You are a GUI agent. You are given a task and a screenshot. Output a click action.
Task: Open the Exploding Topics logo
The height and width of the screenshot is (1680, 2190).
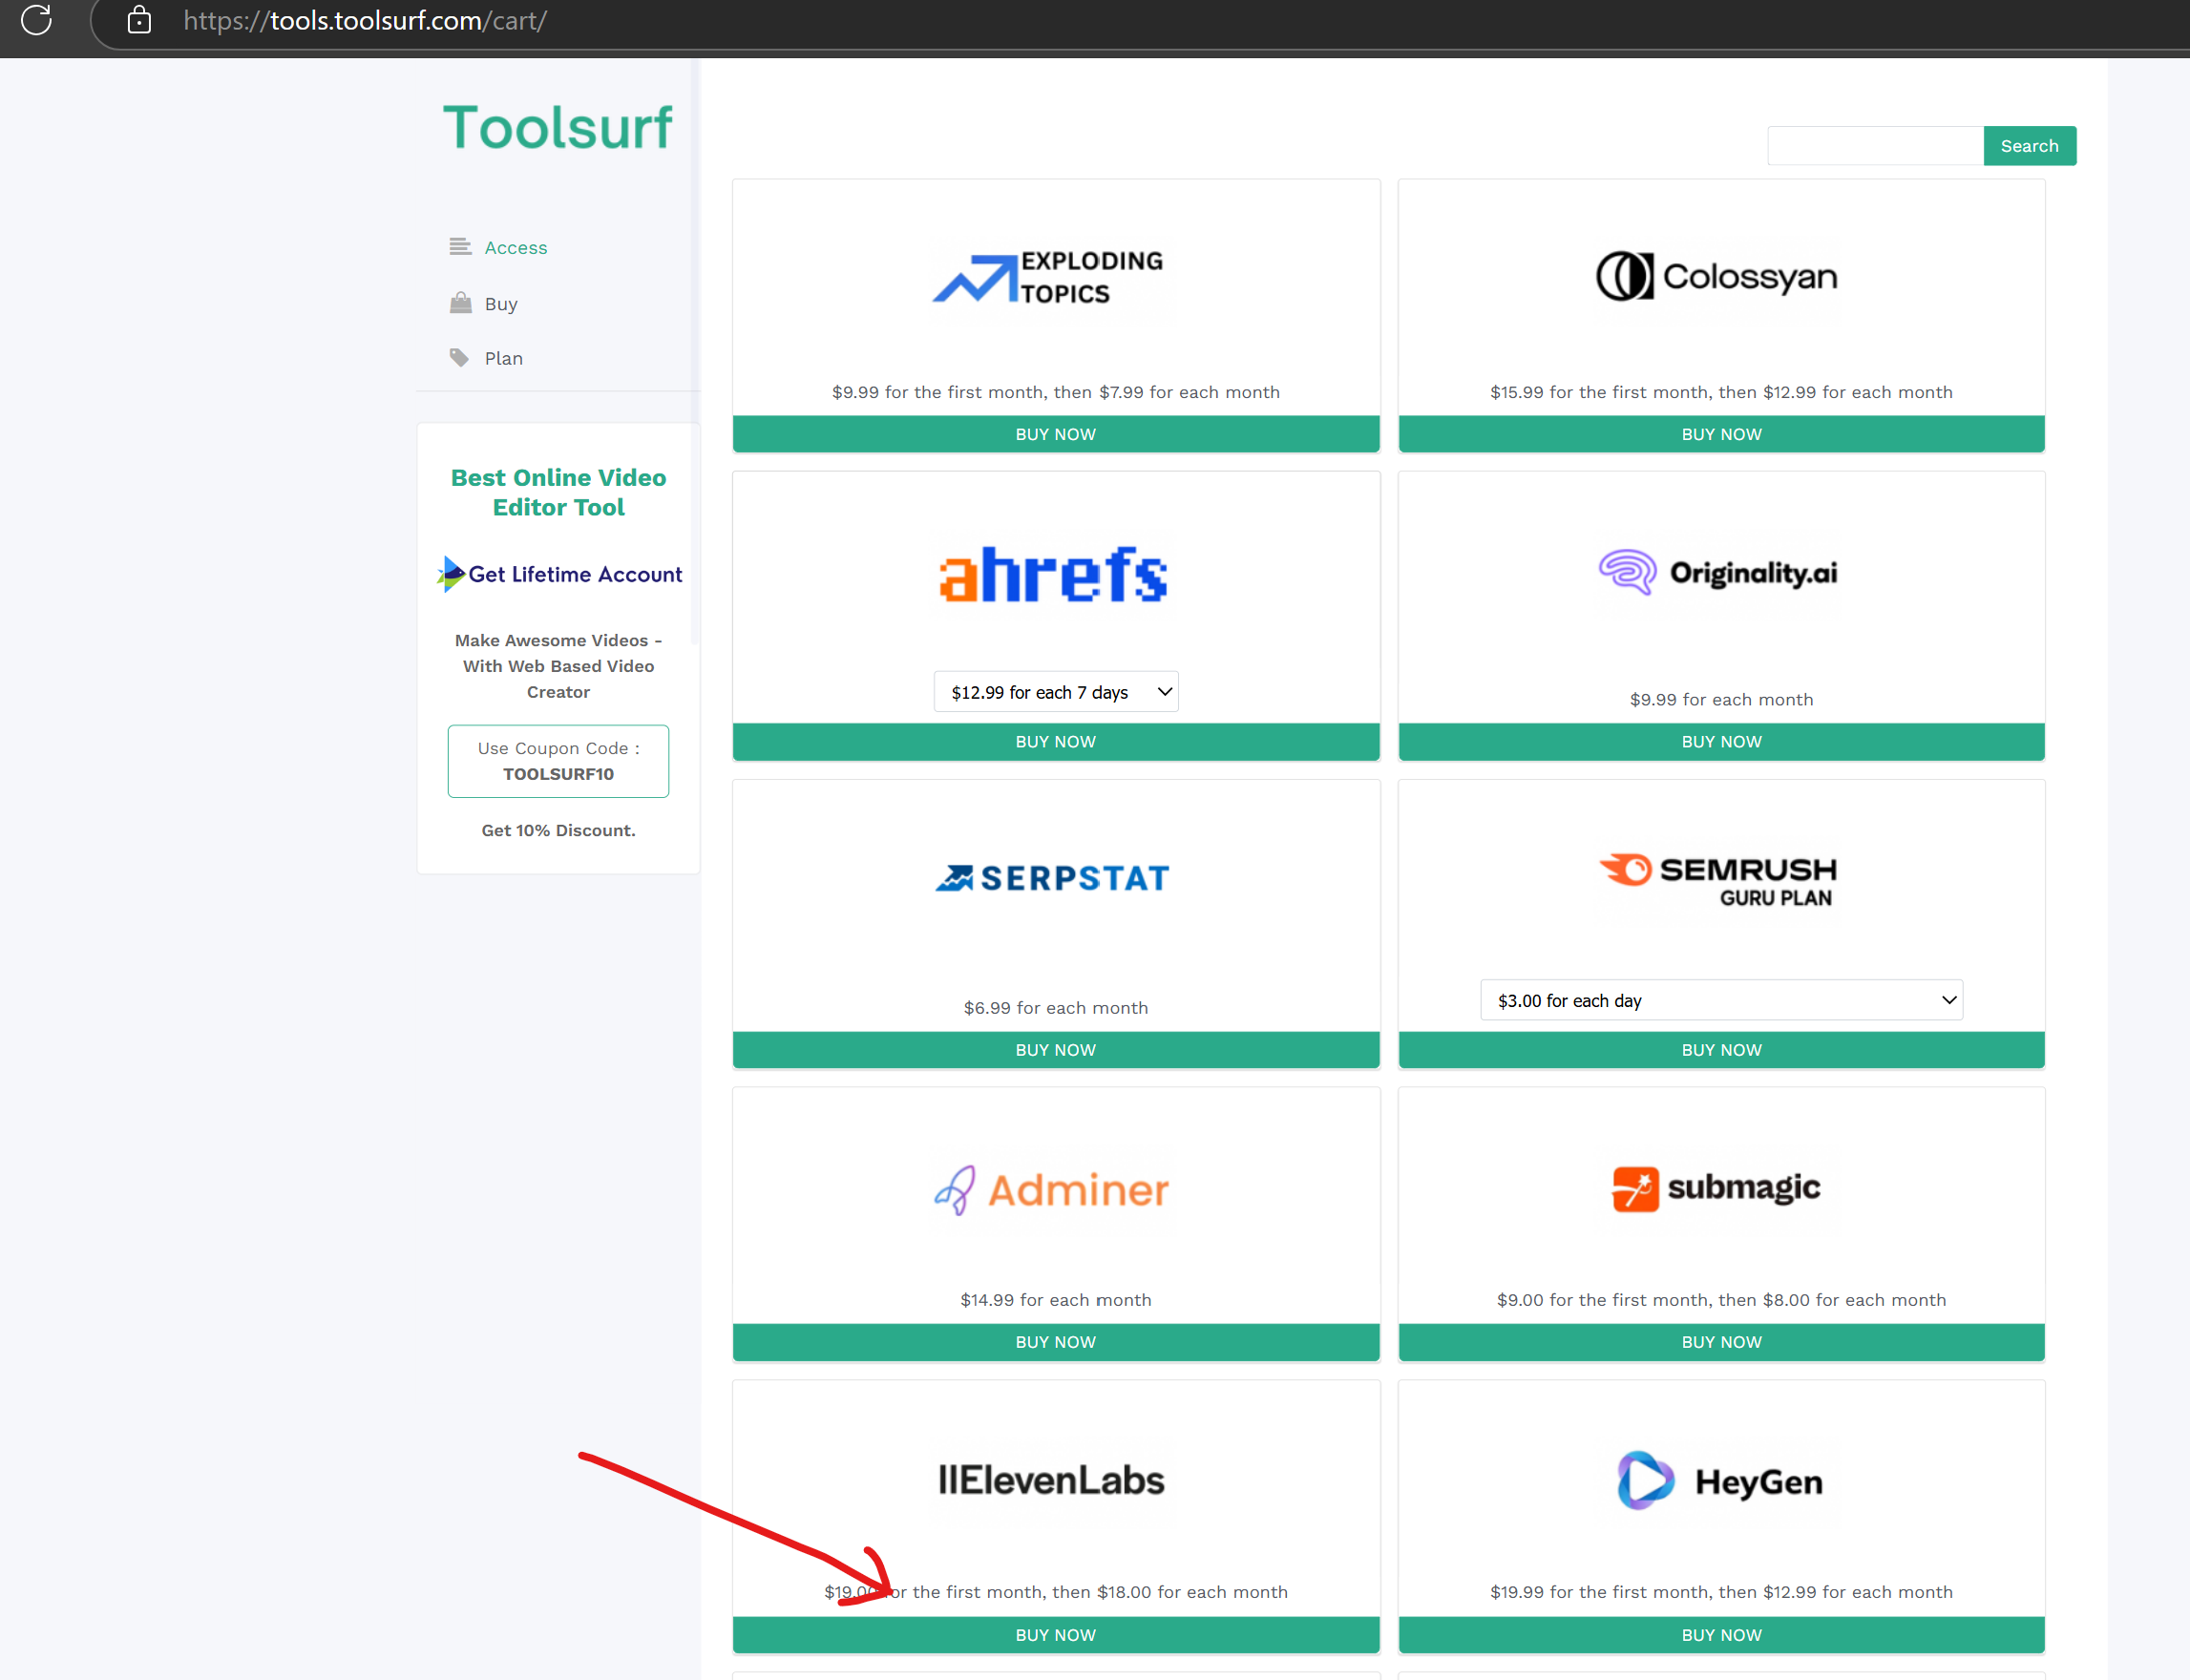[x=1048, y=277]
